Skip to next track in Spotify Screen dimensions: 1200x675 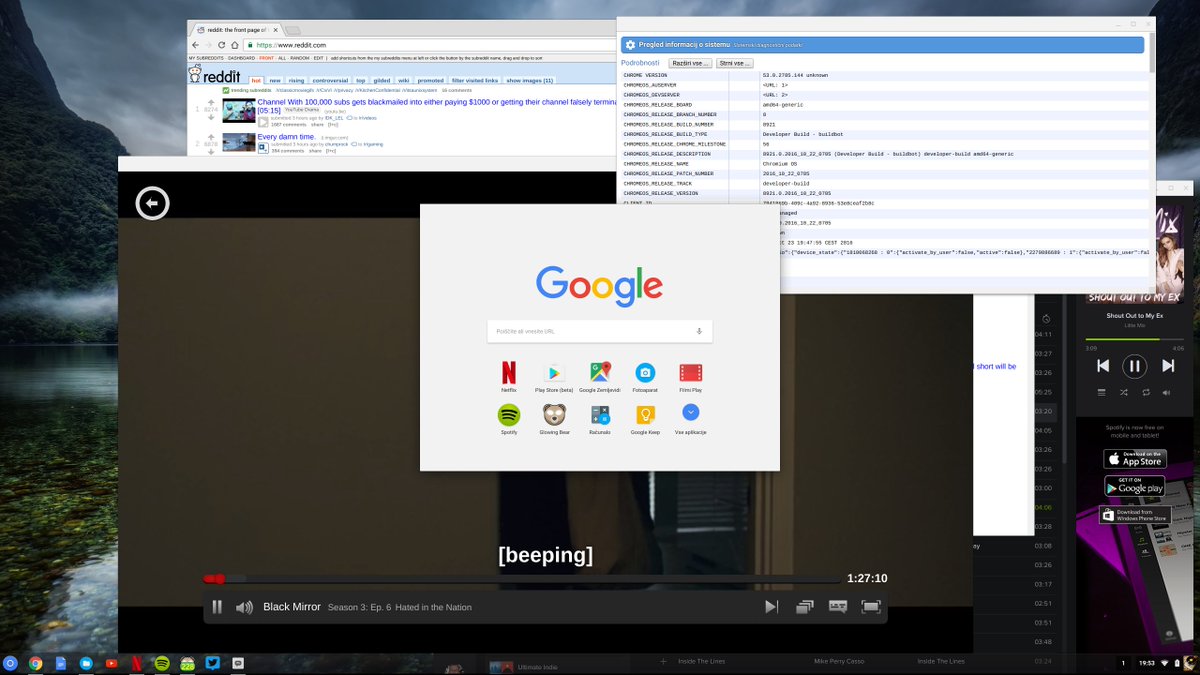[x=1167, y=366]
